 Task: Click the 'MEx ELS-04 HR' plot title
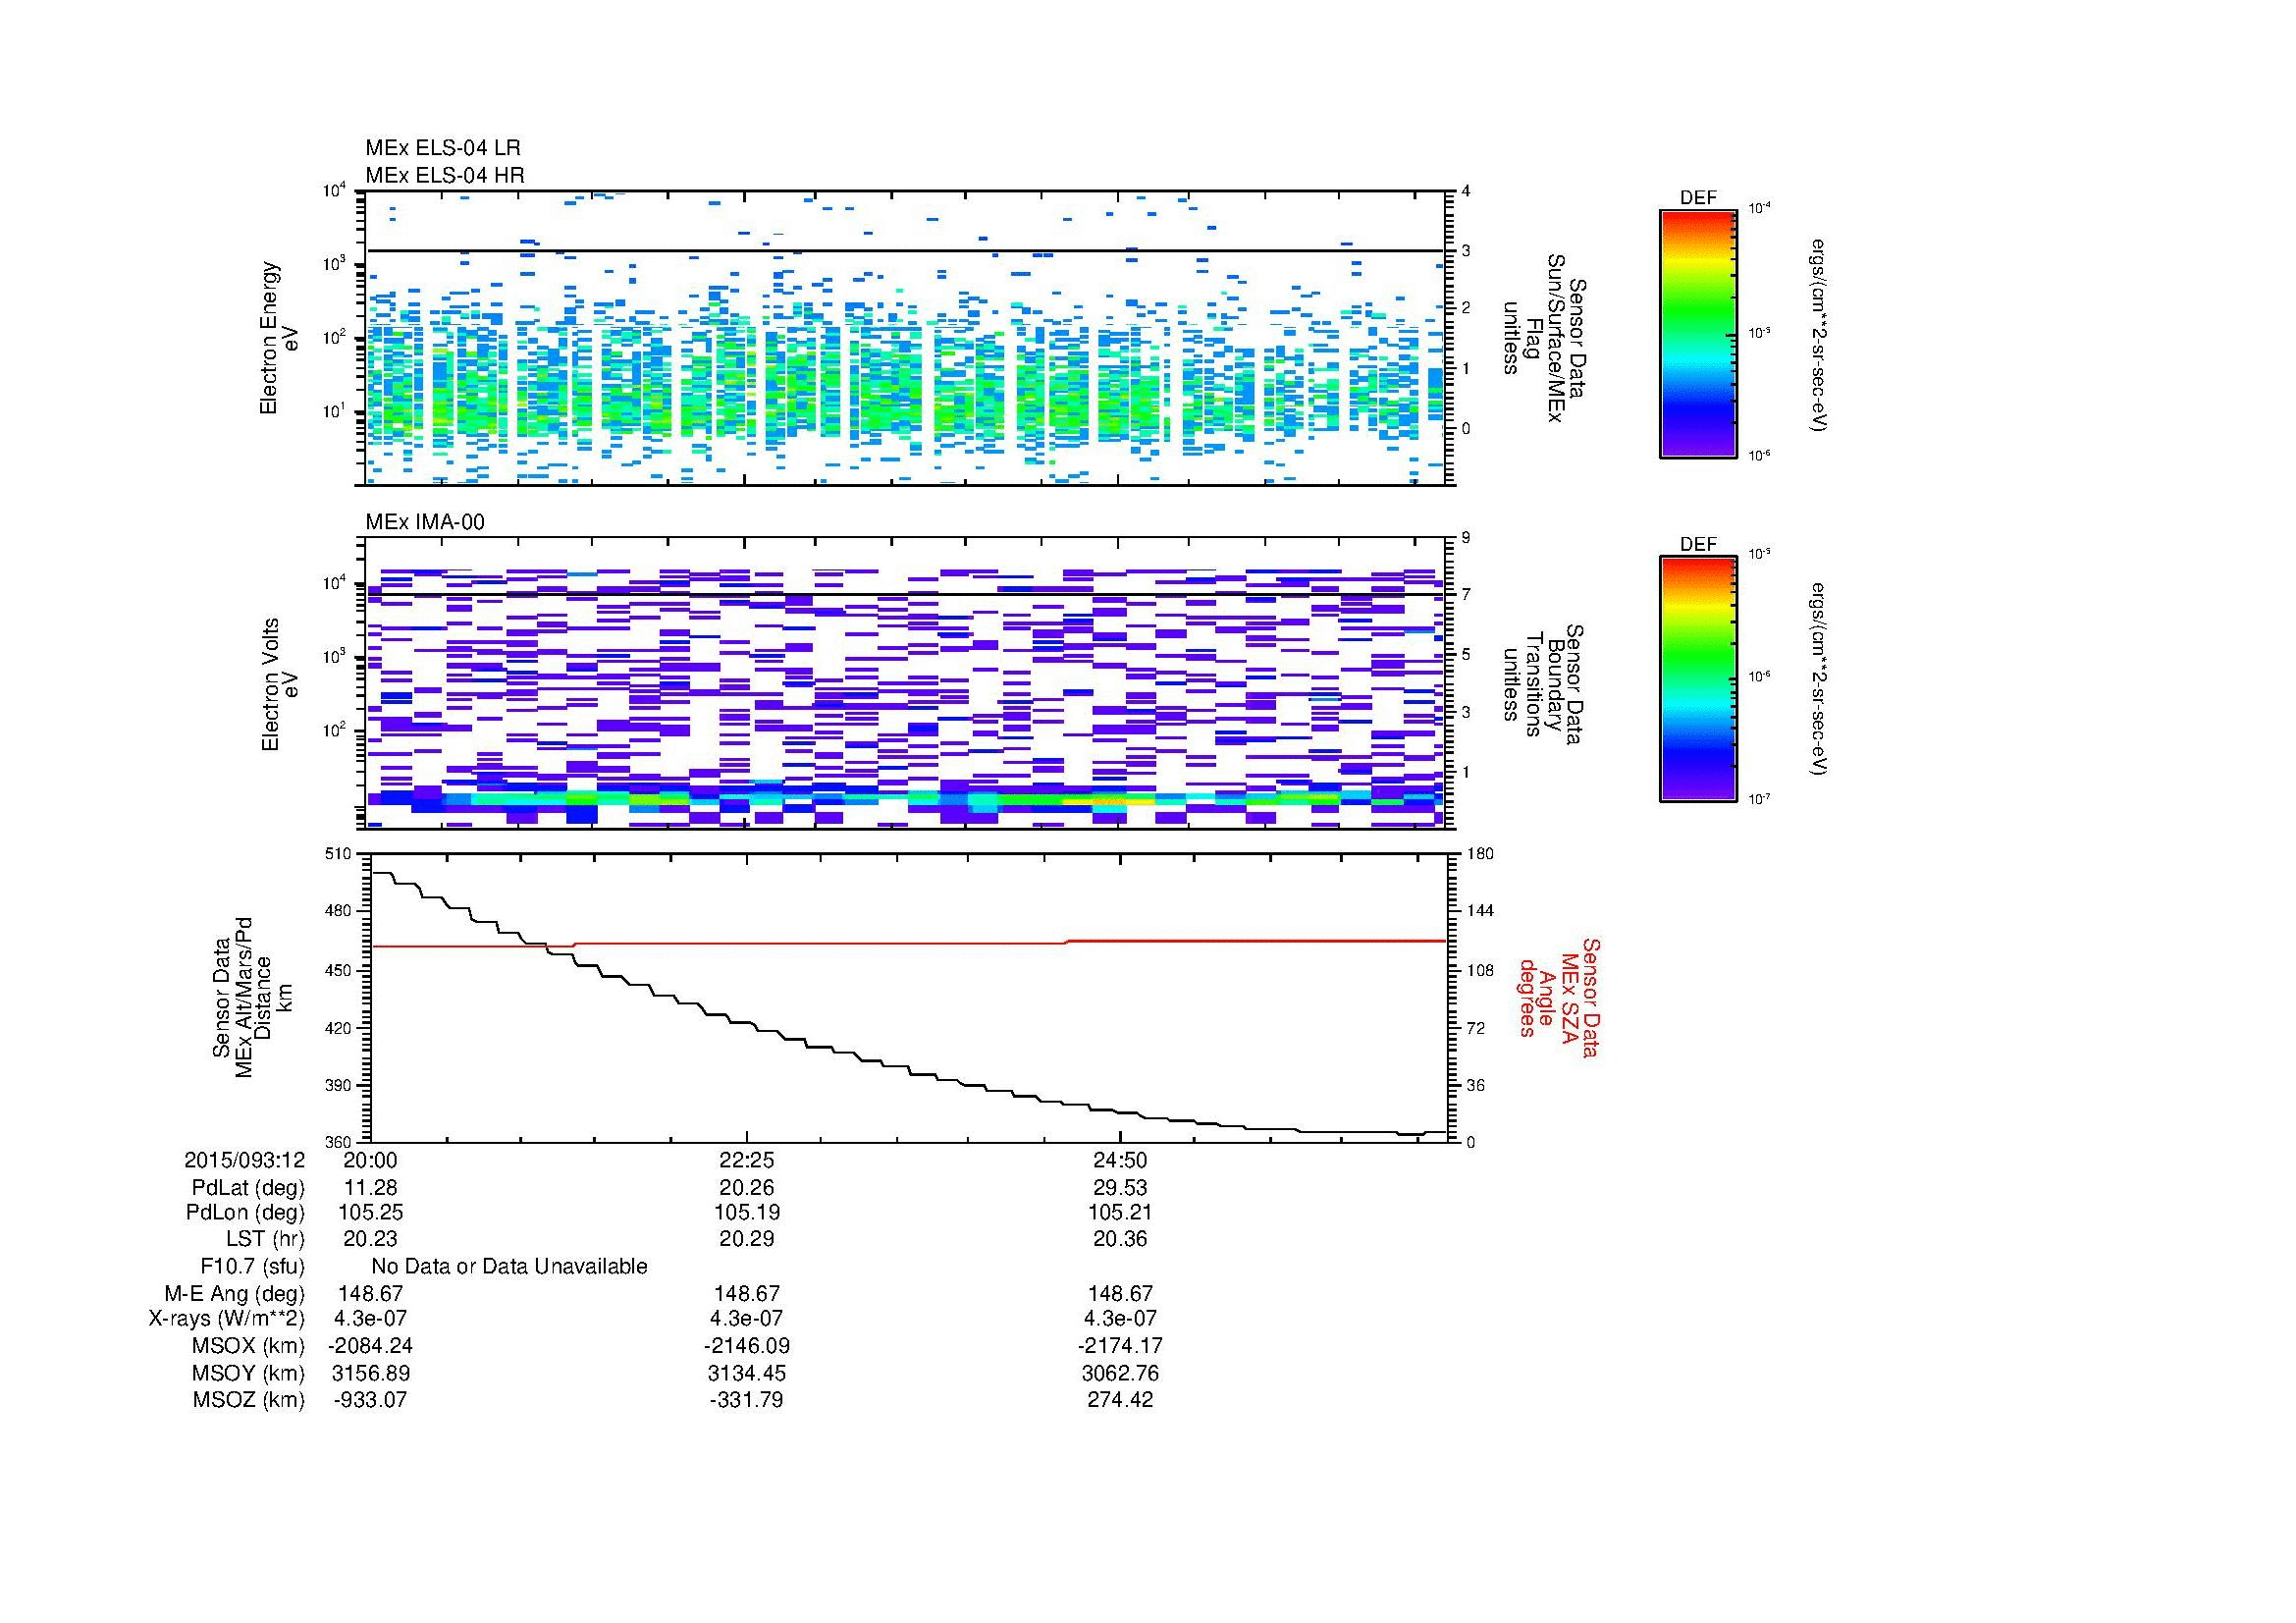445,175
